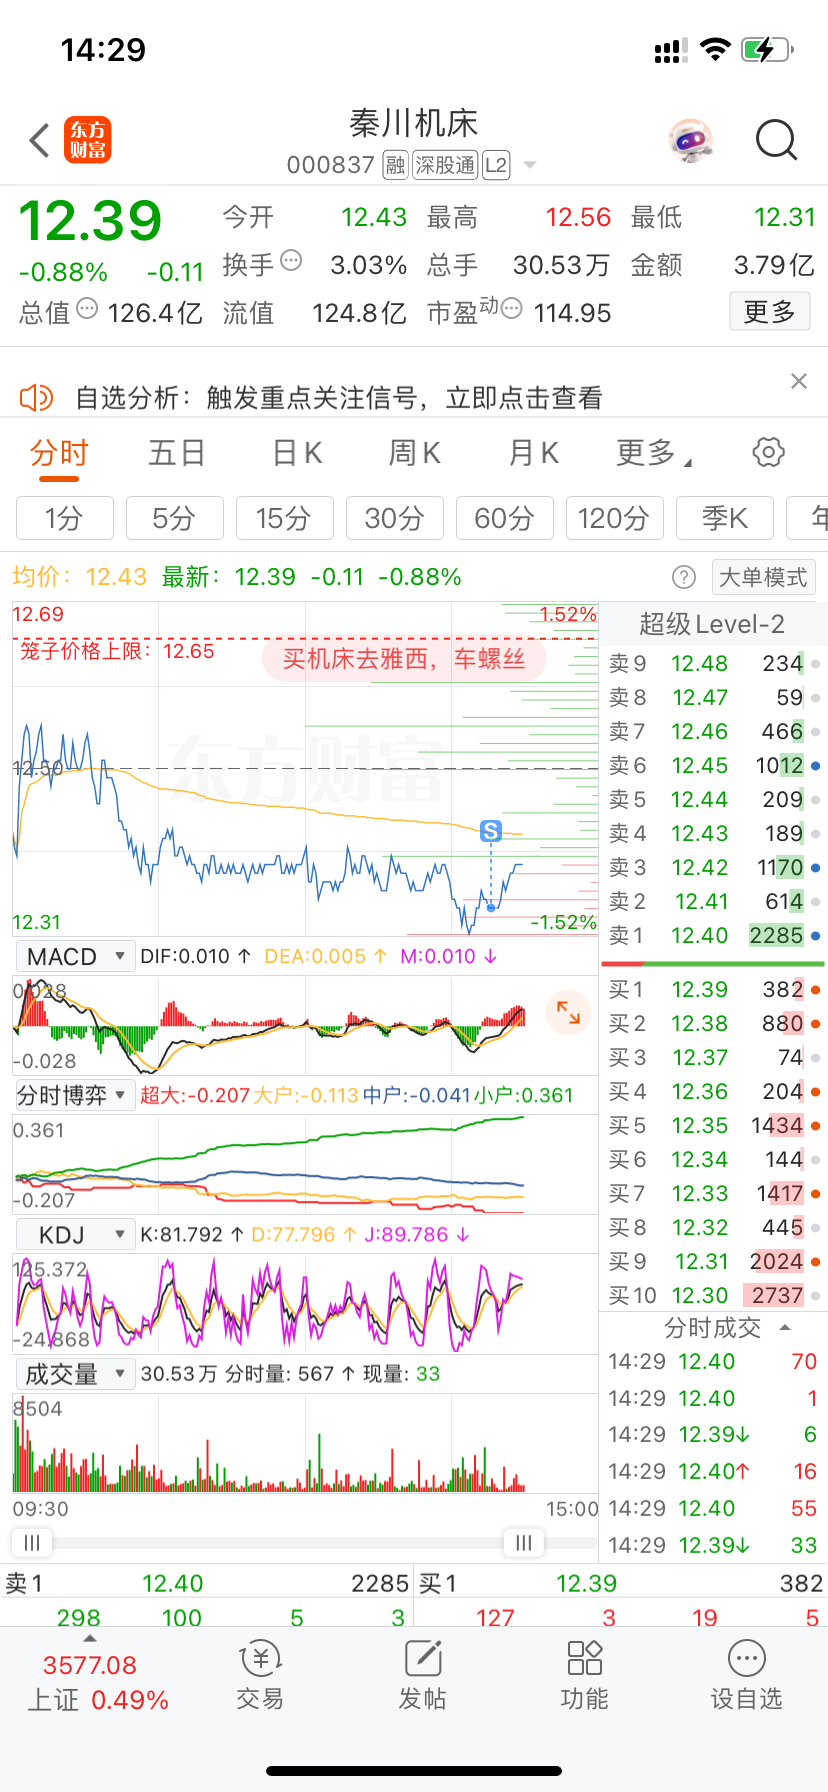Open the 更多 period dropdown tab
Image resolution: width=828 pixels, height=1792 pixels.
point(654,453)
